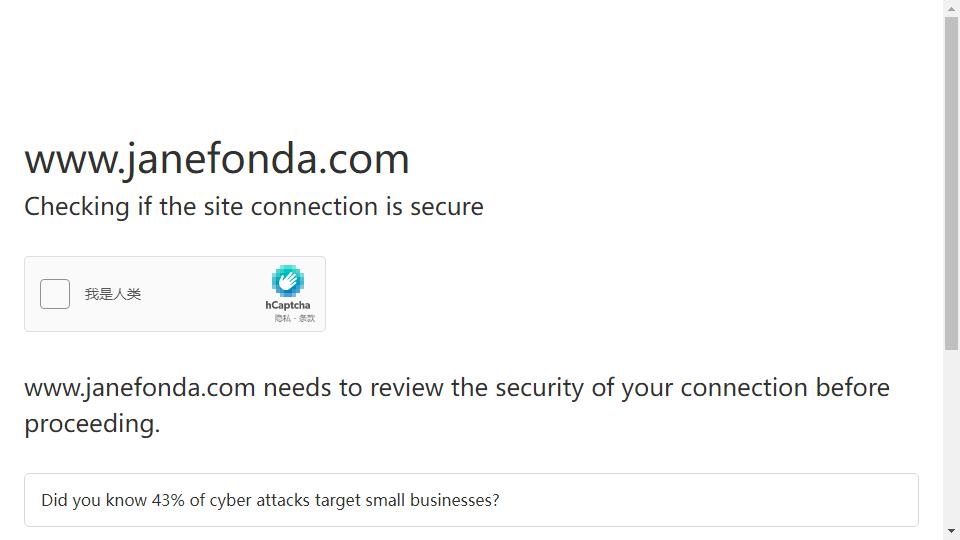The width and height of the screenshot is (960, 540).
Task: Click the cyber attacks fact box
Action: coord(471,500)
